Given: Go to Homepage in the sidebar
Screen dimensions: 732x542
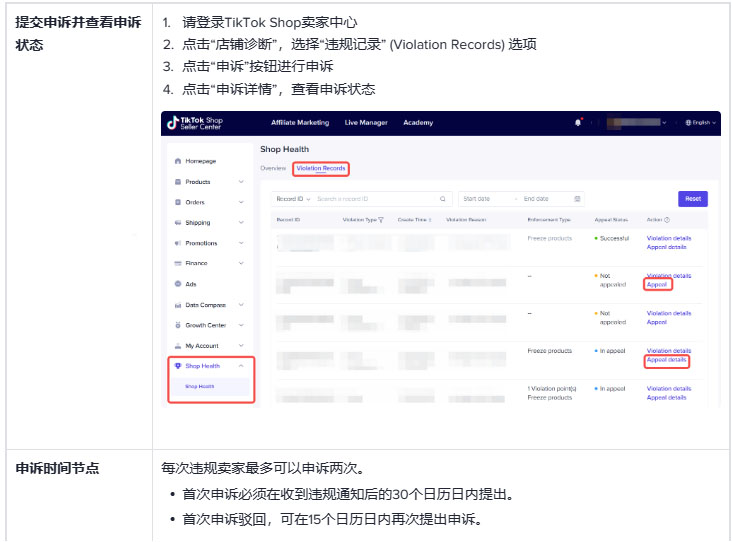Looking at the screenshot, I should pyautogui.click(x=201, y=161).
